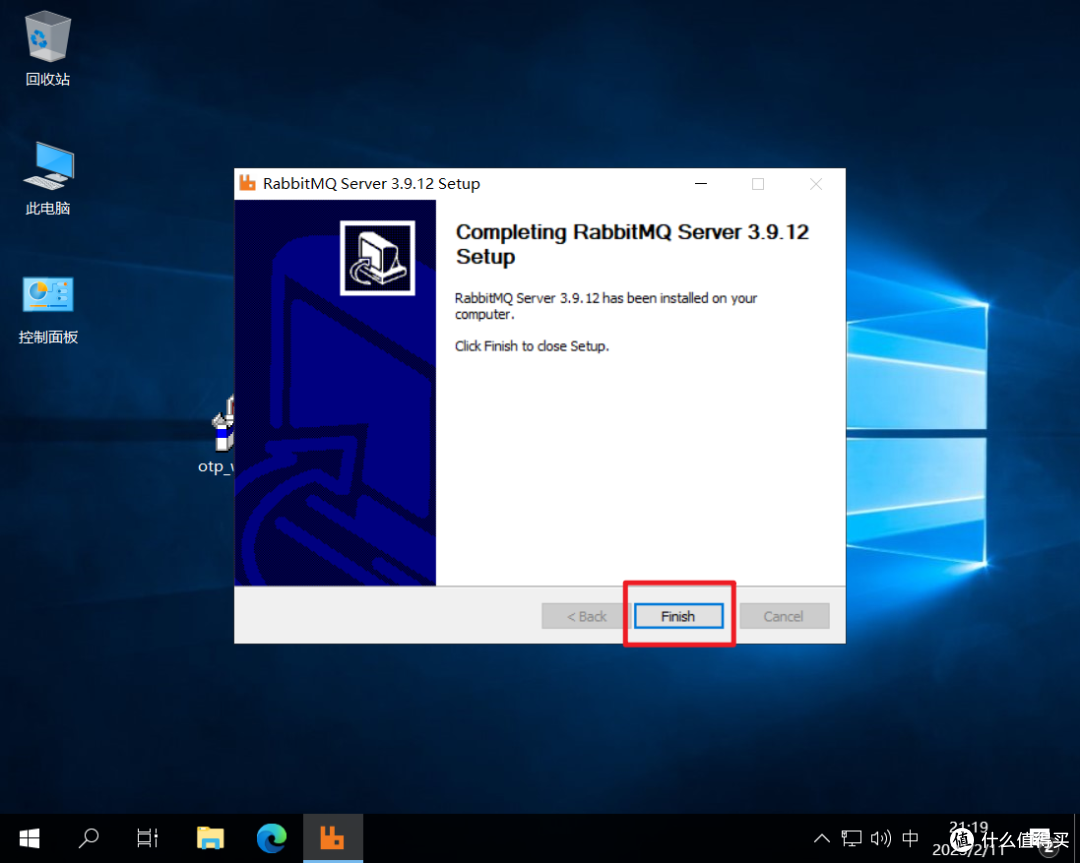Click the RabbitMQ setup taskbar button
The width and height of the screenshot is (1080, 863).
click(333, 838)
